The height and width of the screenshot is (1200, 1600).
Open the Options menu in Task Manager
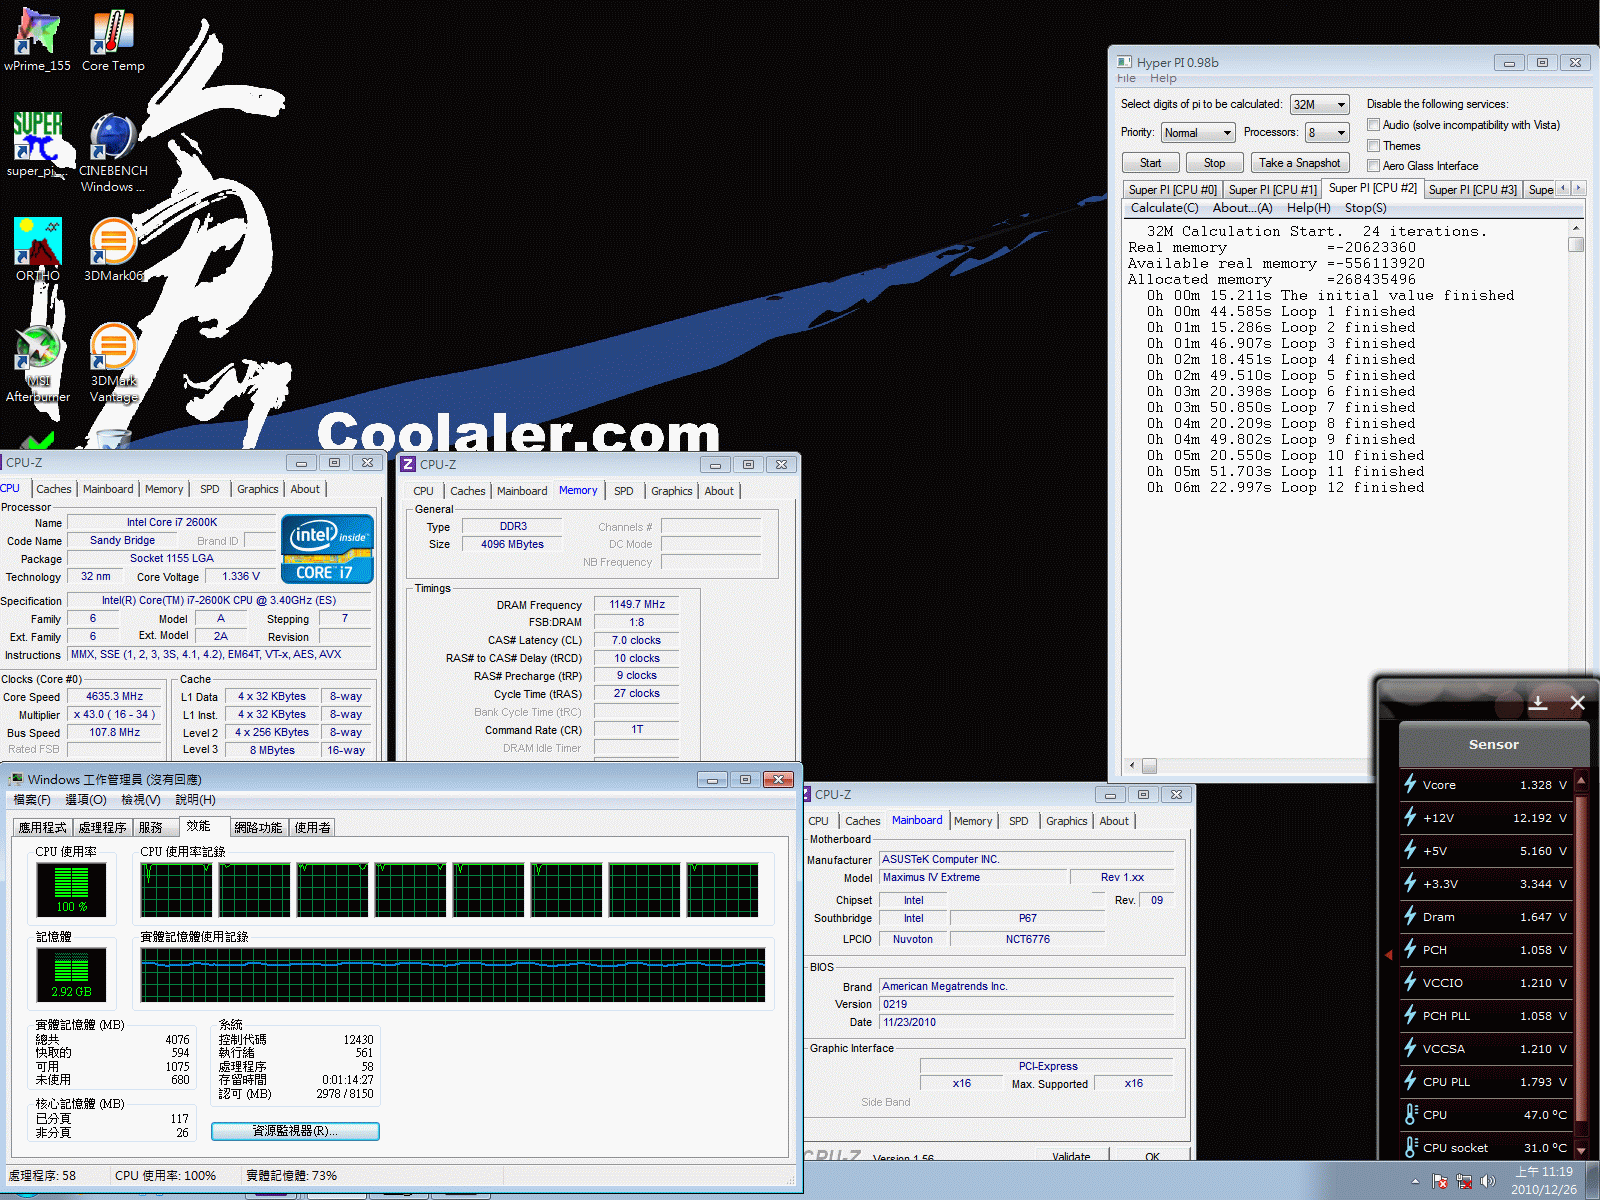coord(85,800)
